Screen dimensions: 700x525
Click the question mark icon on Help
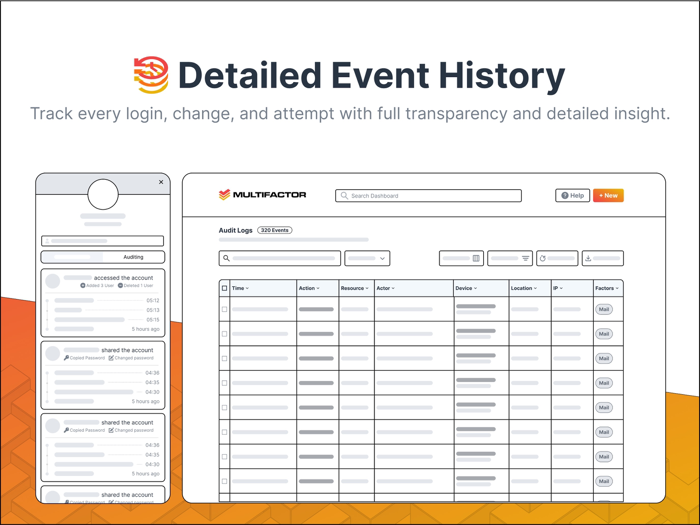point(565,196)
